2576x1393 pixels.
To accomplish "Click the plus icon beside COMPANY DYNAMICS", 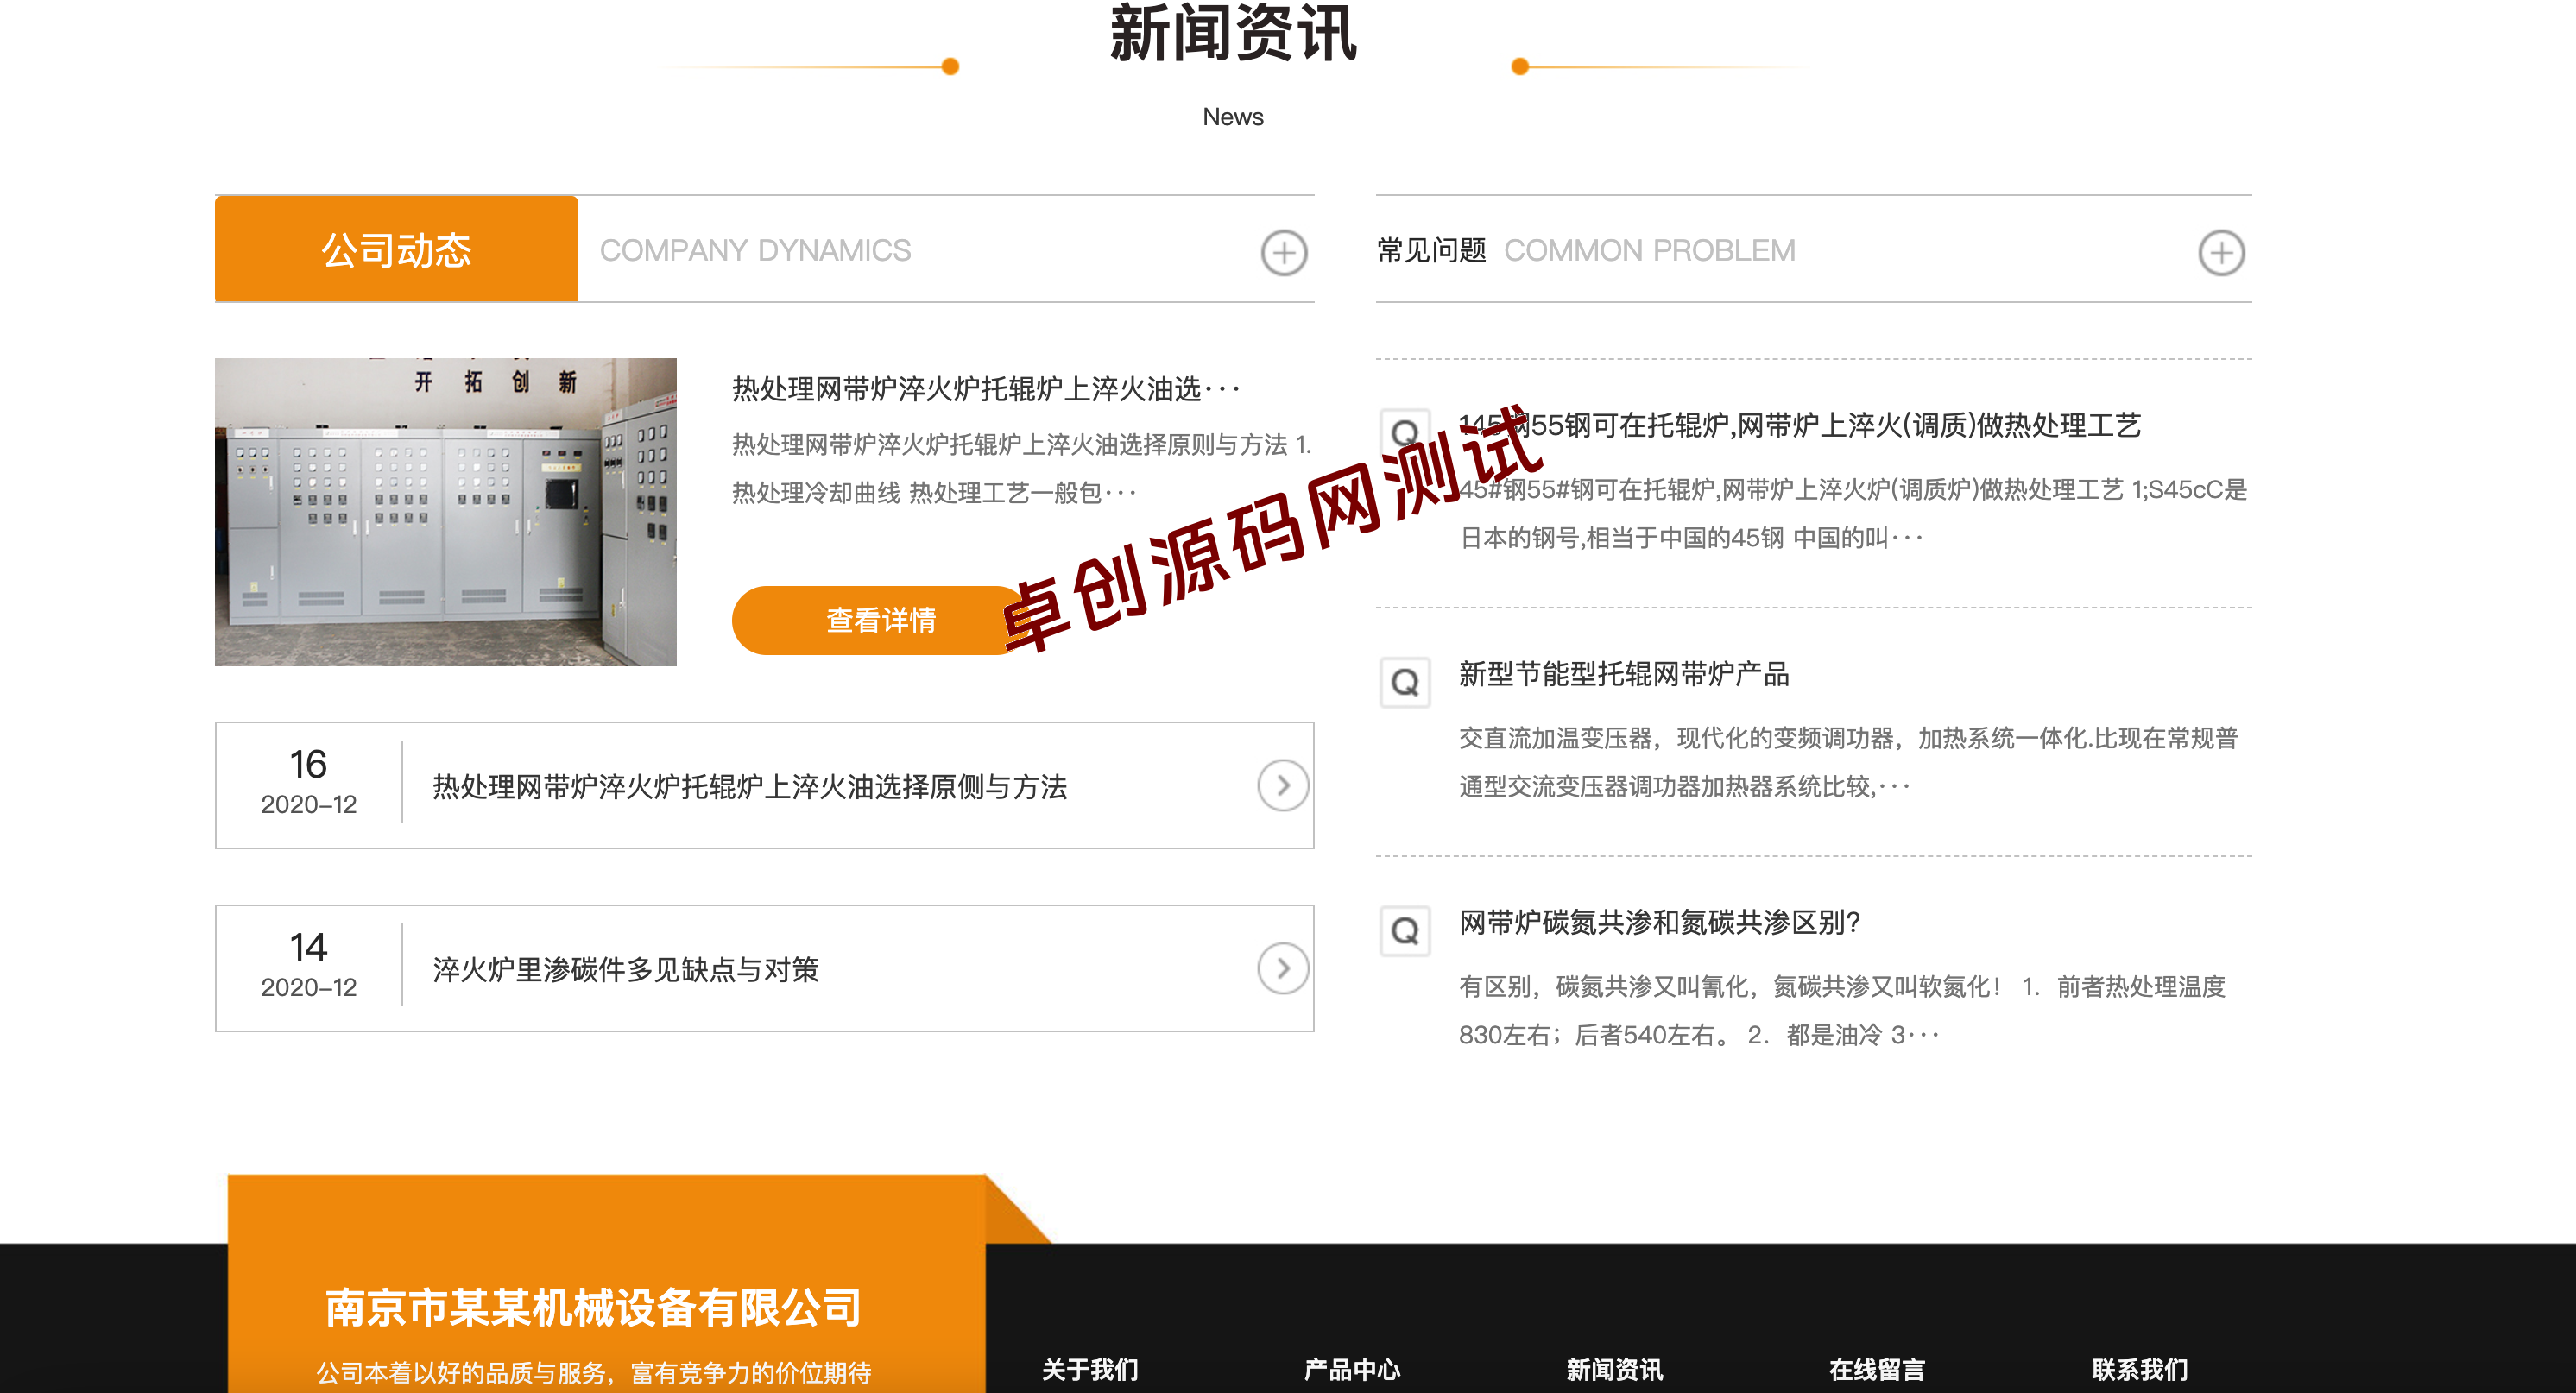I will tap(1283, 252).
